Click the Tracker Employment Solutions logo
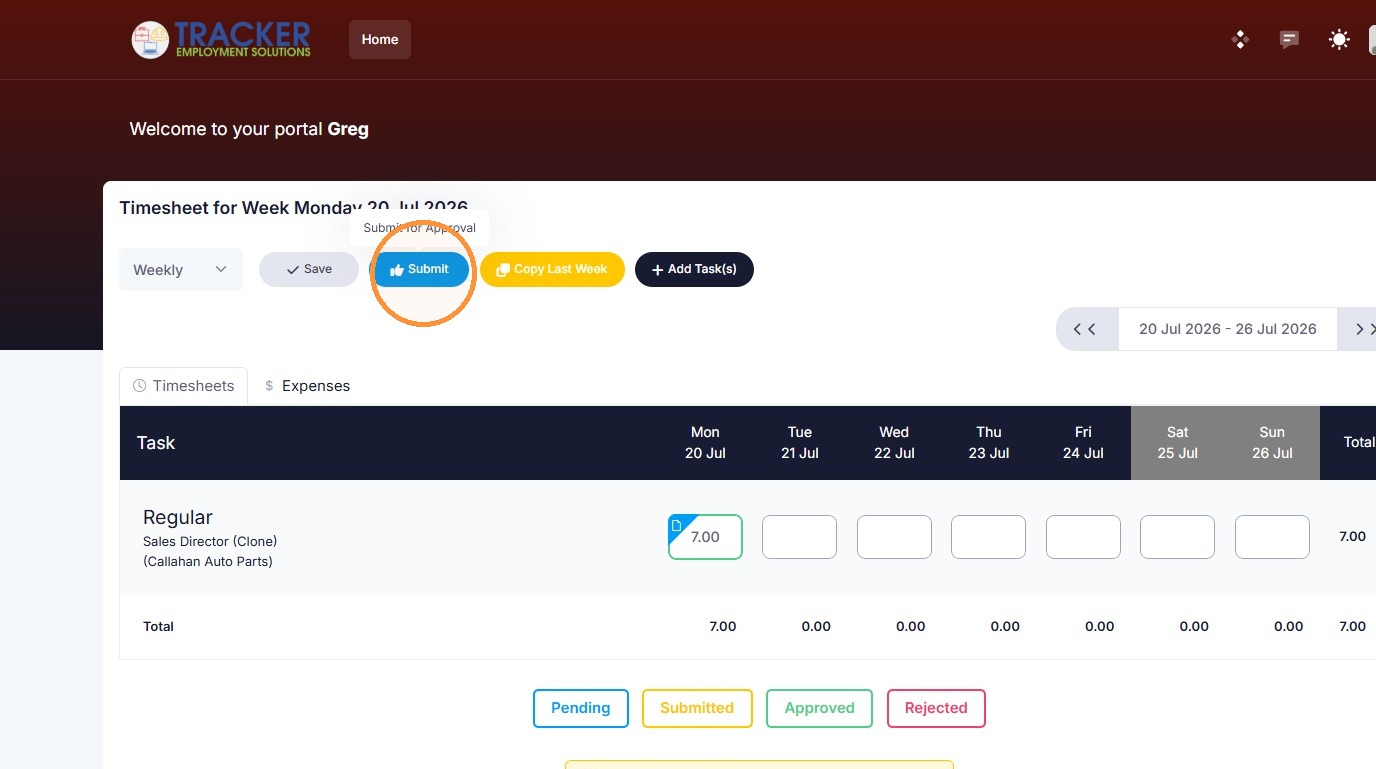 221,39
